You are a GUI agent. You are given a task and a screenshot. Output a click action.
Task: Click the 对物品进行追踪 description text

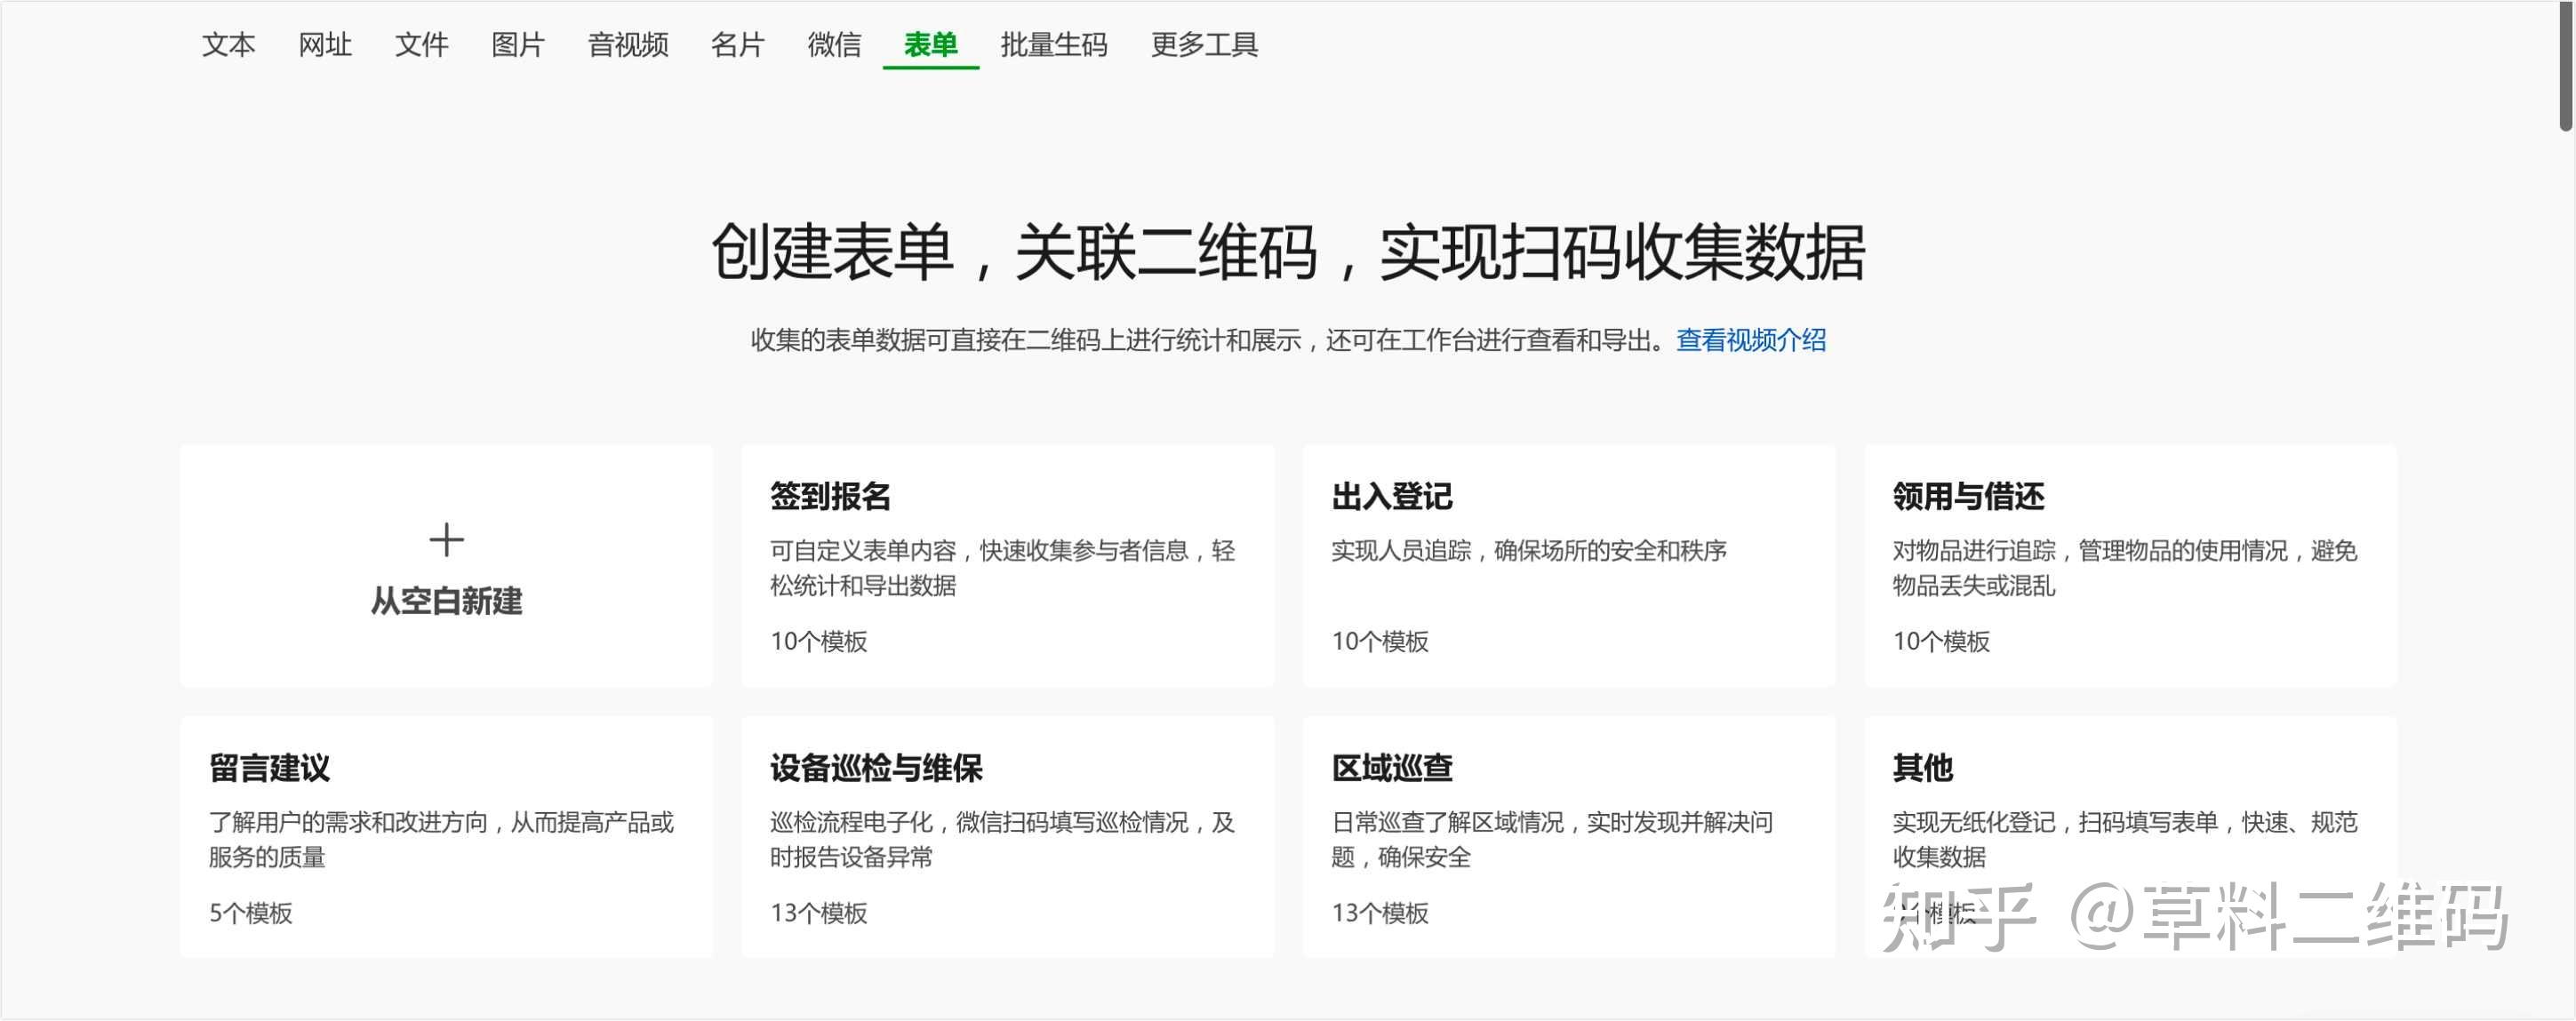click(2125, 568)
